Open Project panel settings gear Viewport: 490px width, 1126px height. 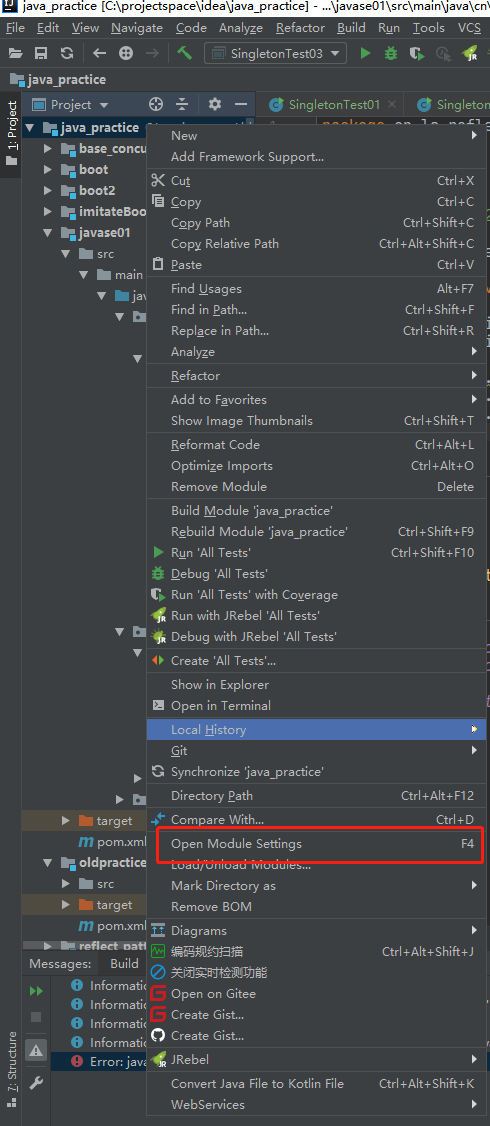[215, 105]
